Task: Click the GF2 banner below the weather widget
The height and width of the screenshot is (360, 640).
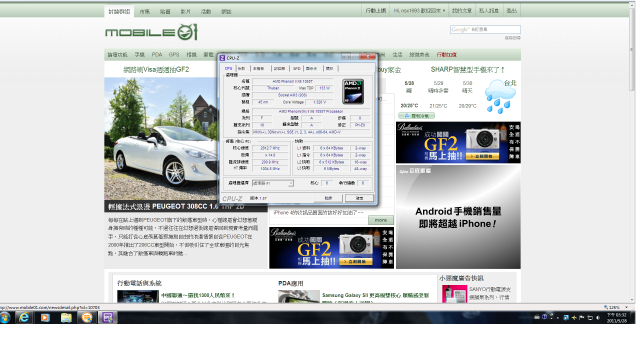Action: pyautogui.click(x=458, y=142)
